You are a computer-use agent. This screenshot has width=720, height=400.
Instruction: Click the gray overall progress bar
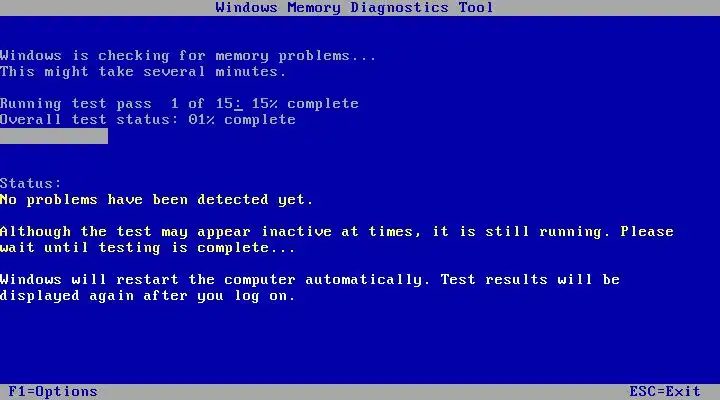click(x=54, y=136)
